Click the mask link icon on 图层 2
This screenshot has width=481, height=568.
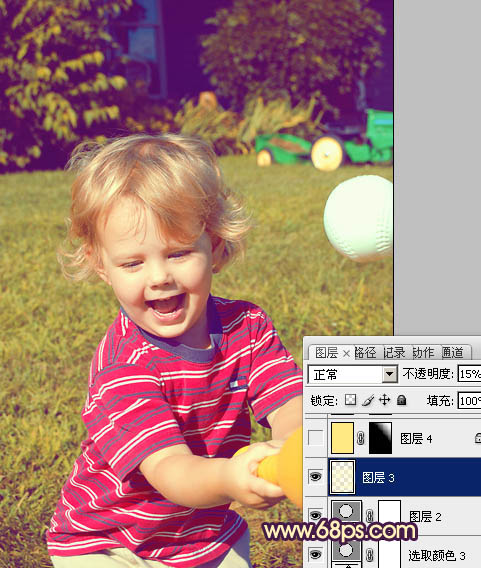369,516
